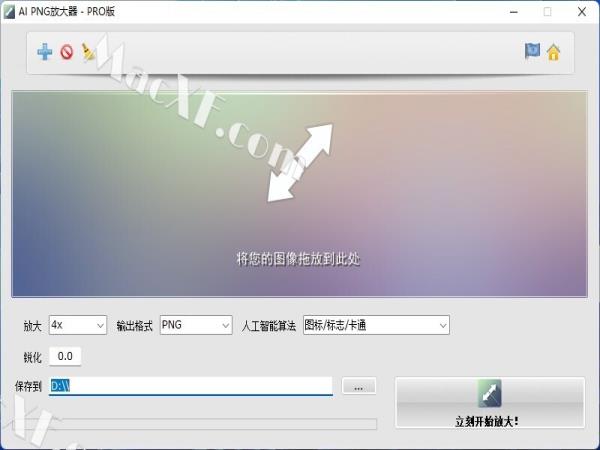Click the 输出格式 label
Viewport: 600px width, 450px height.
tap(134, 326)
